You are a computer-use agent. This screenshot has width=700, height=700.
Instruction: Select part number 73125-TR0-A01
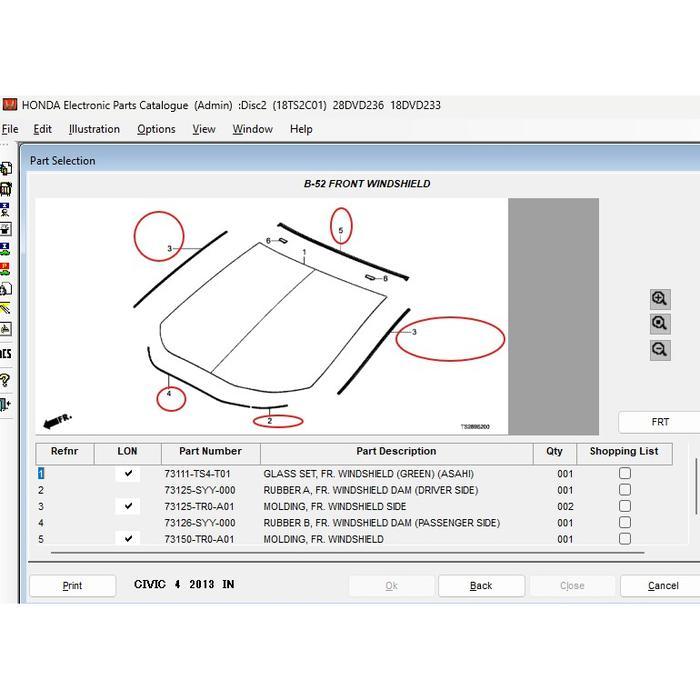(x=199, y=506)
